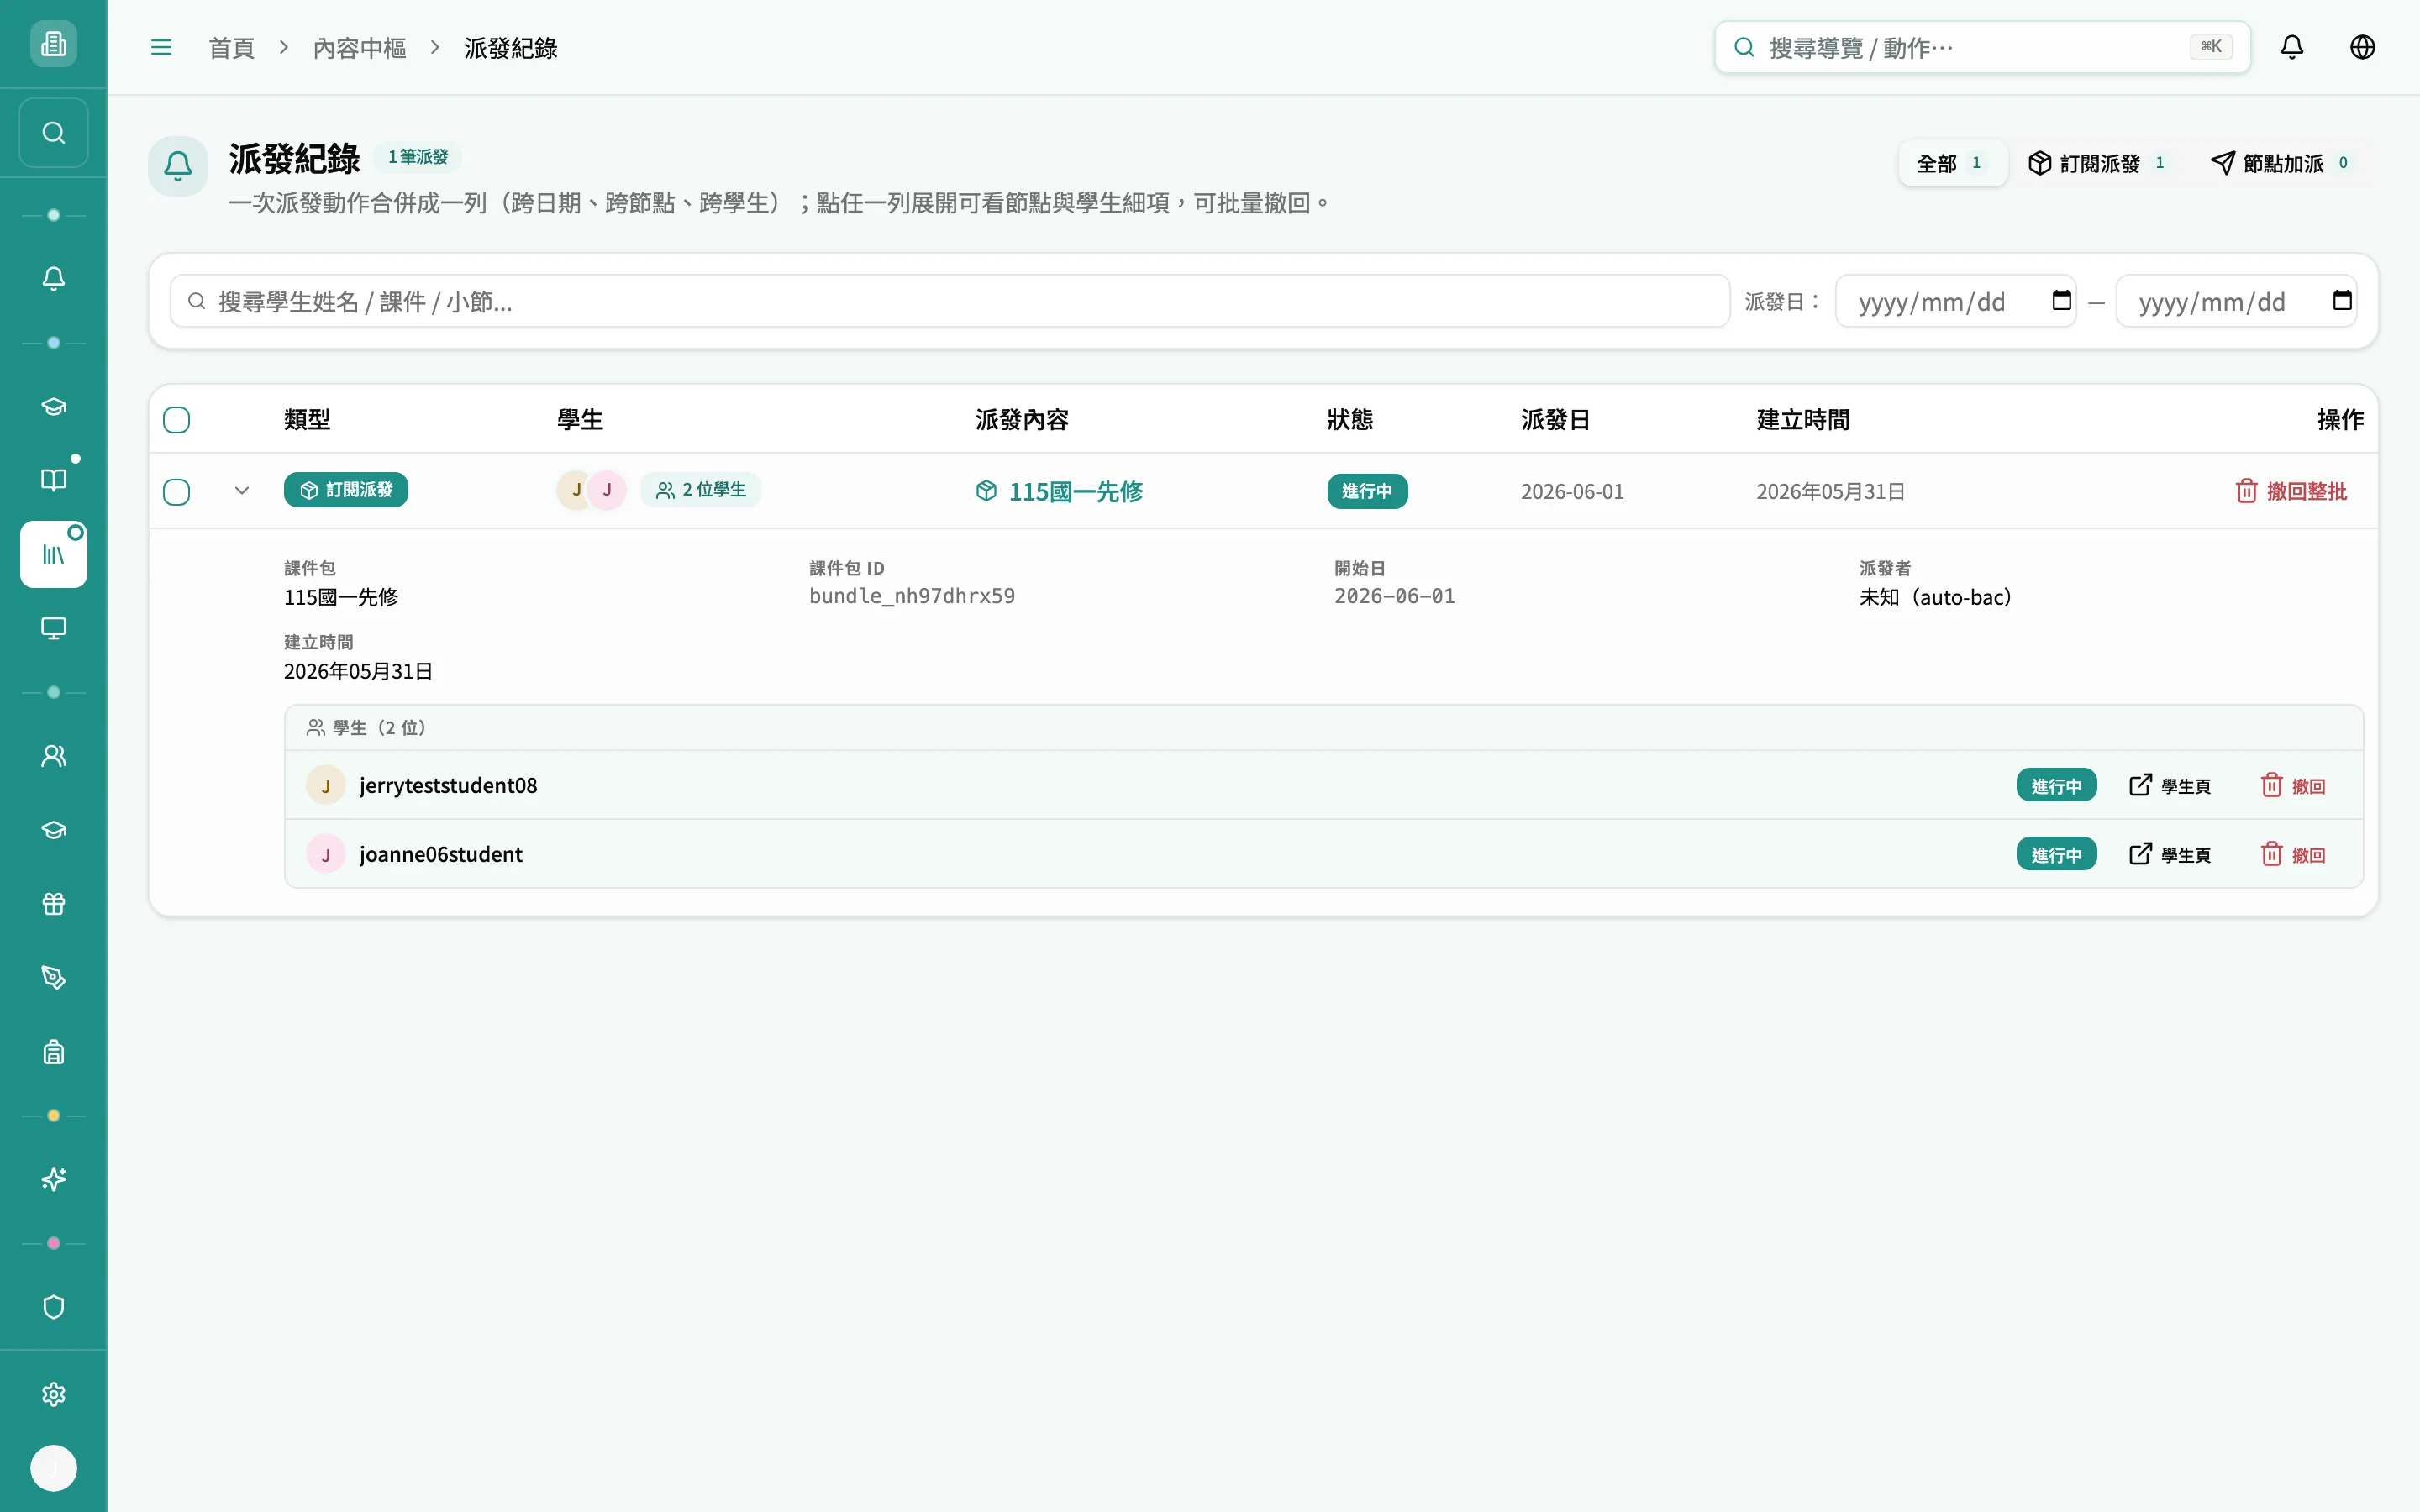This screenshot has width=2420, height=1512.
Task: Open top bar notification bell
Action: [2292, 47]
